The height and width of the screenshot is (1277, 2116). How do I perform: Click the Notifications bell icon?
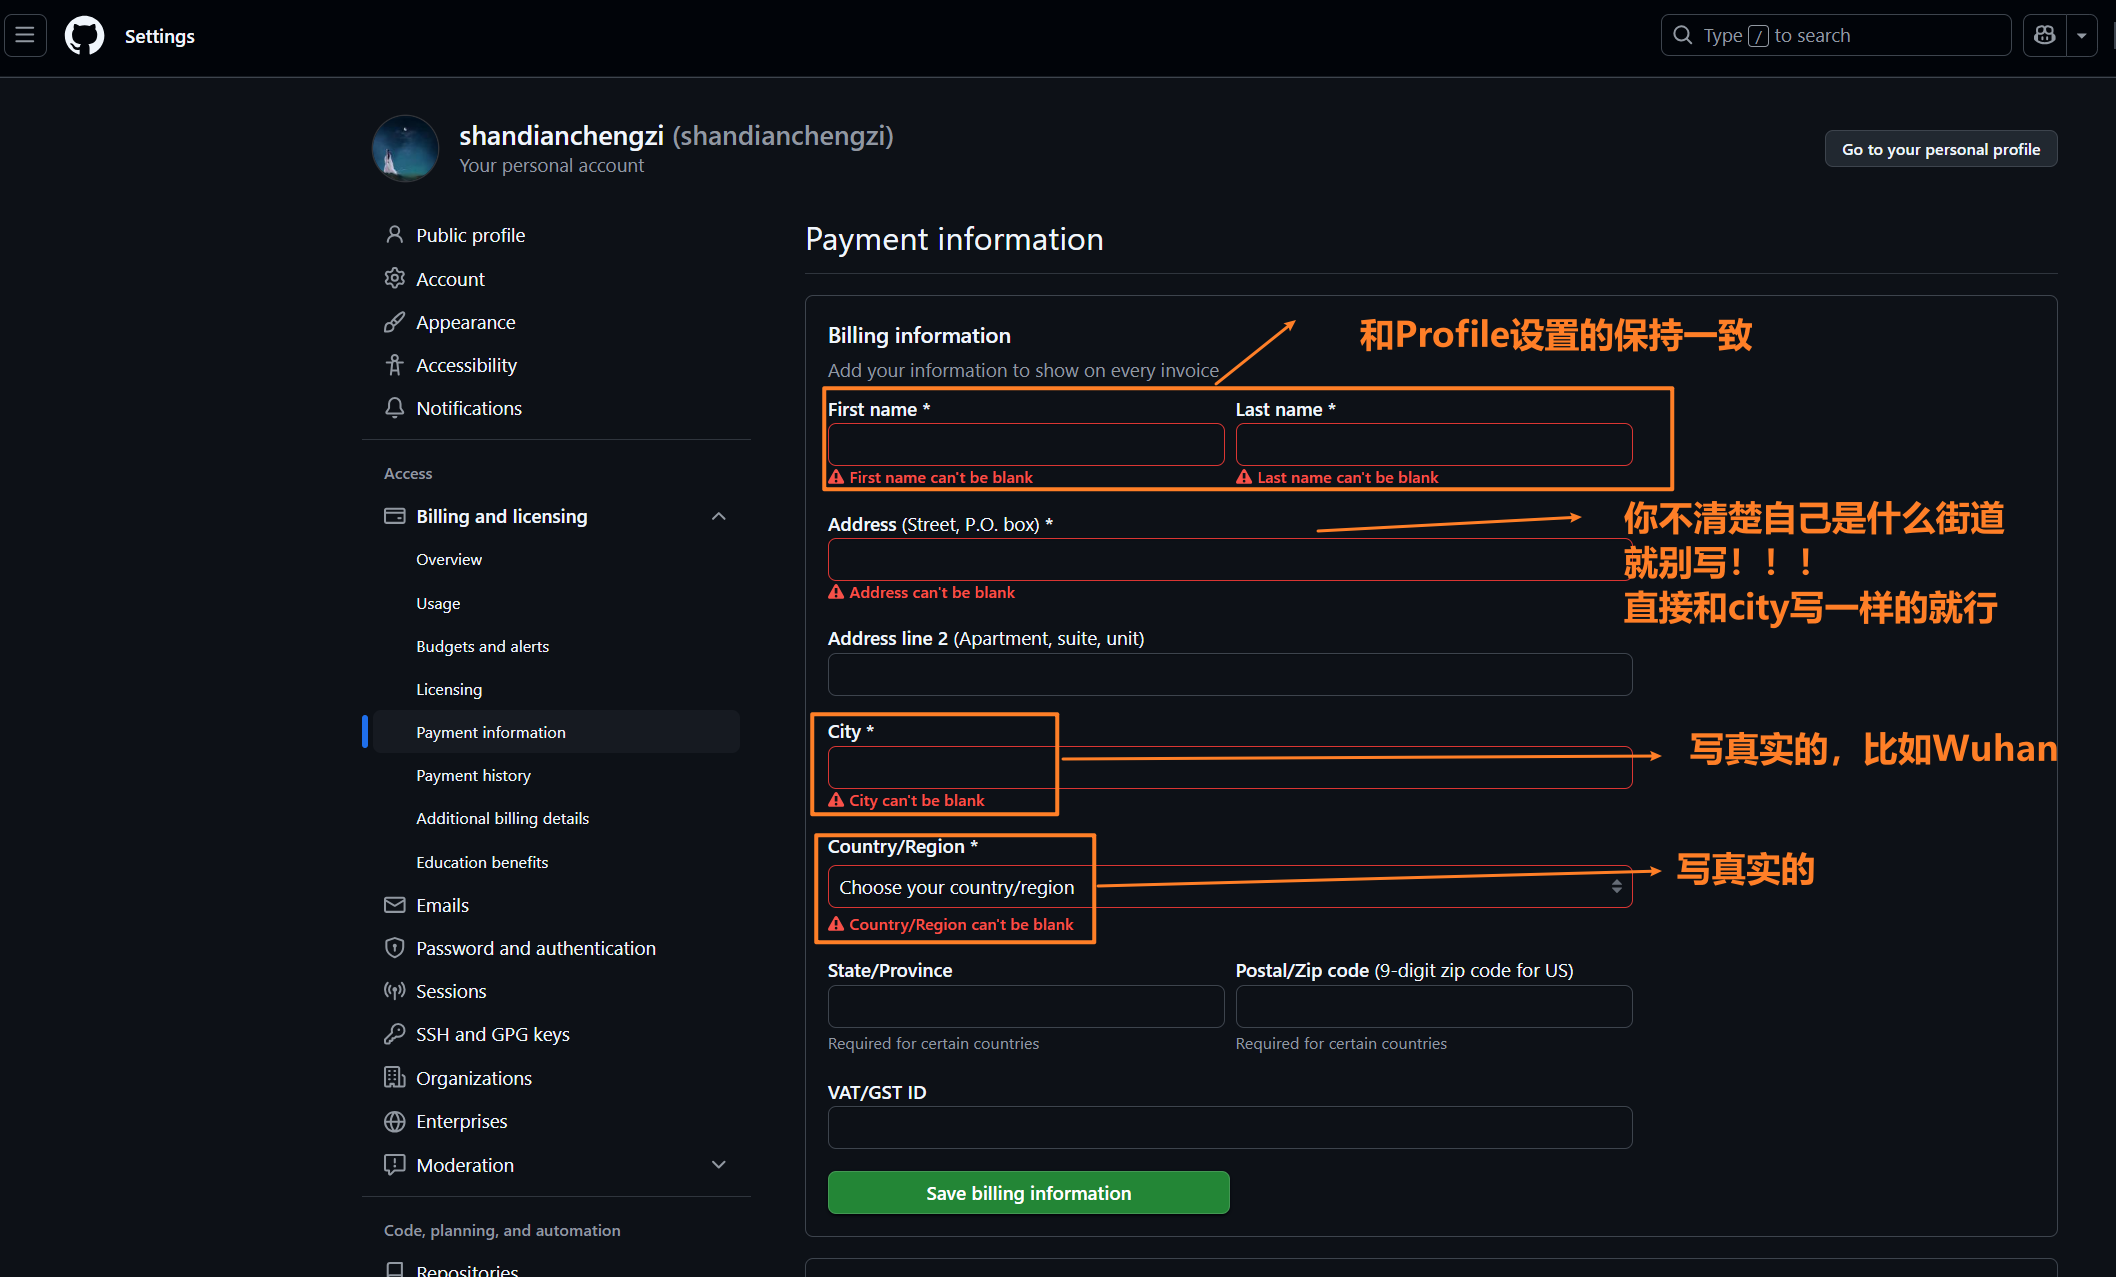tap(395, 408)
